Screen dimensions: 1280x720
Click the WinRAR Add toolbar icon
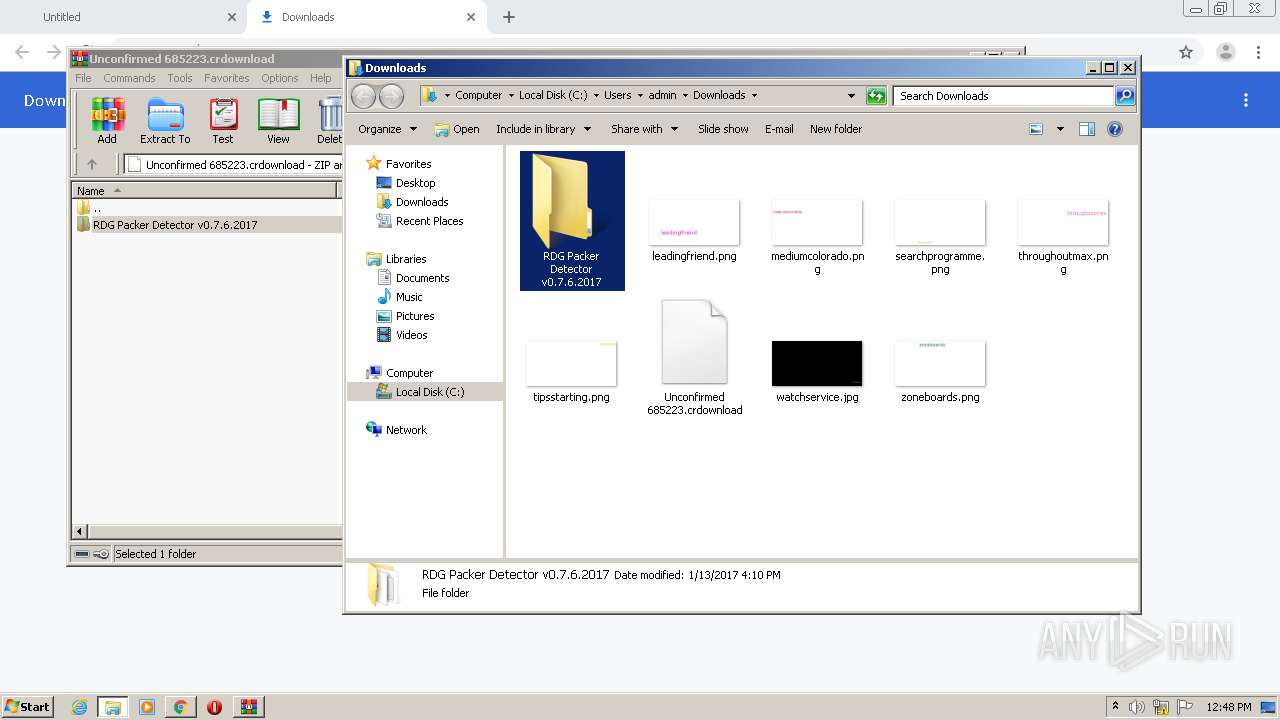[107, 121]
